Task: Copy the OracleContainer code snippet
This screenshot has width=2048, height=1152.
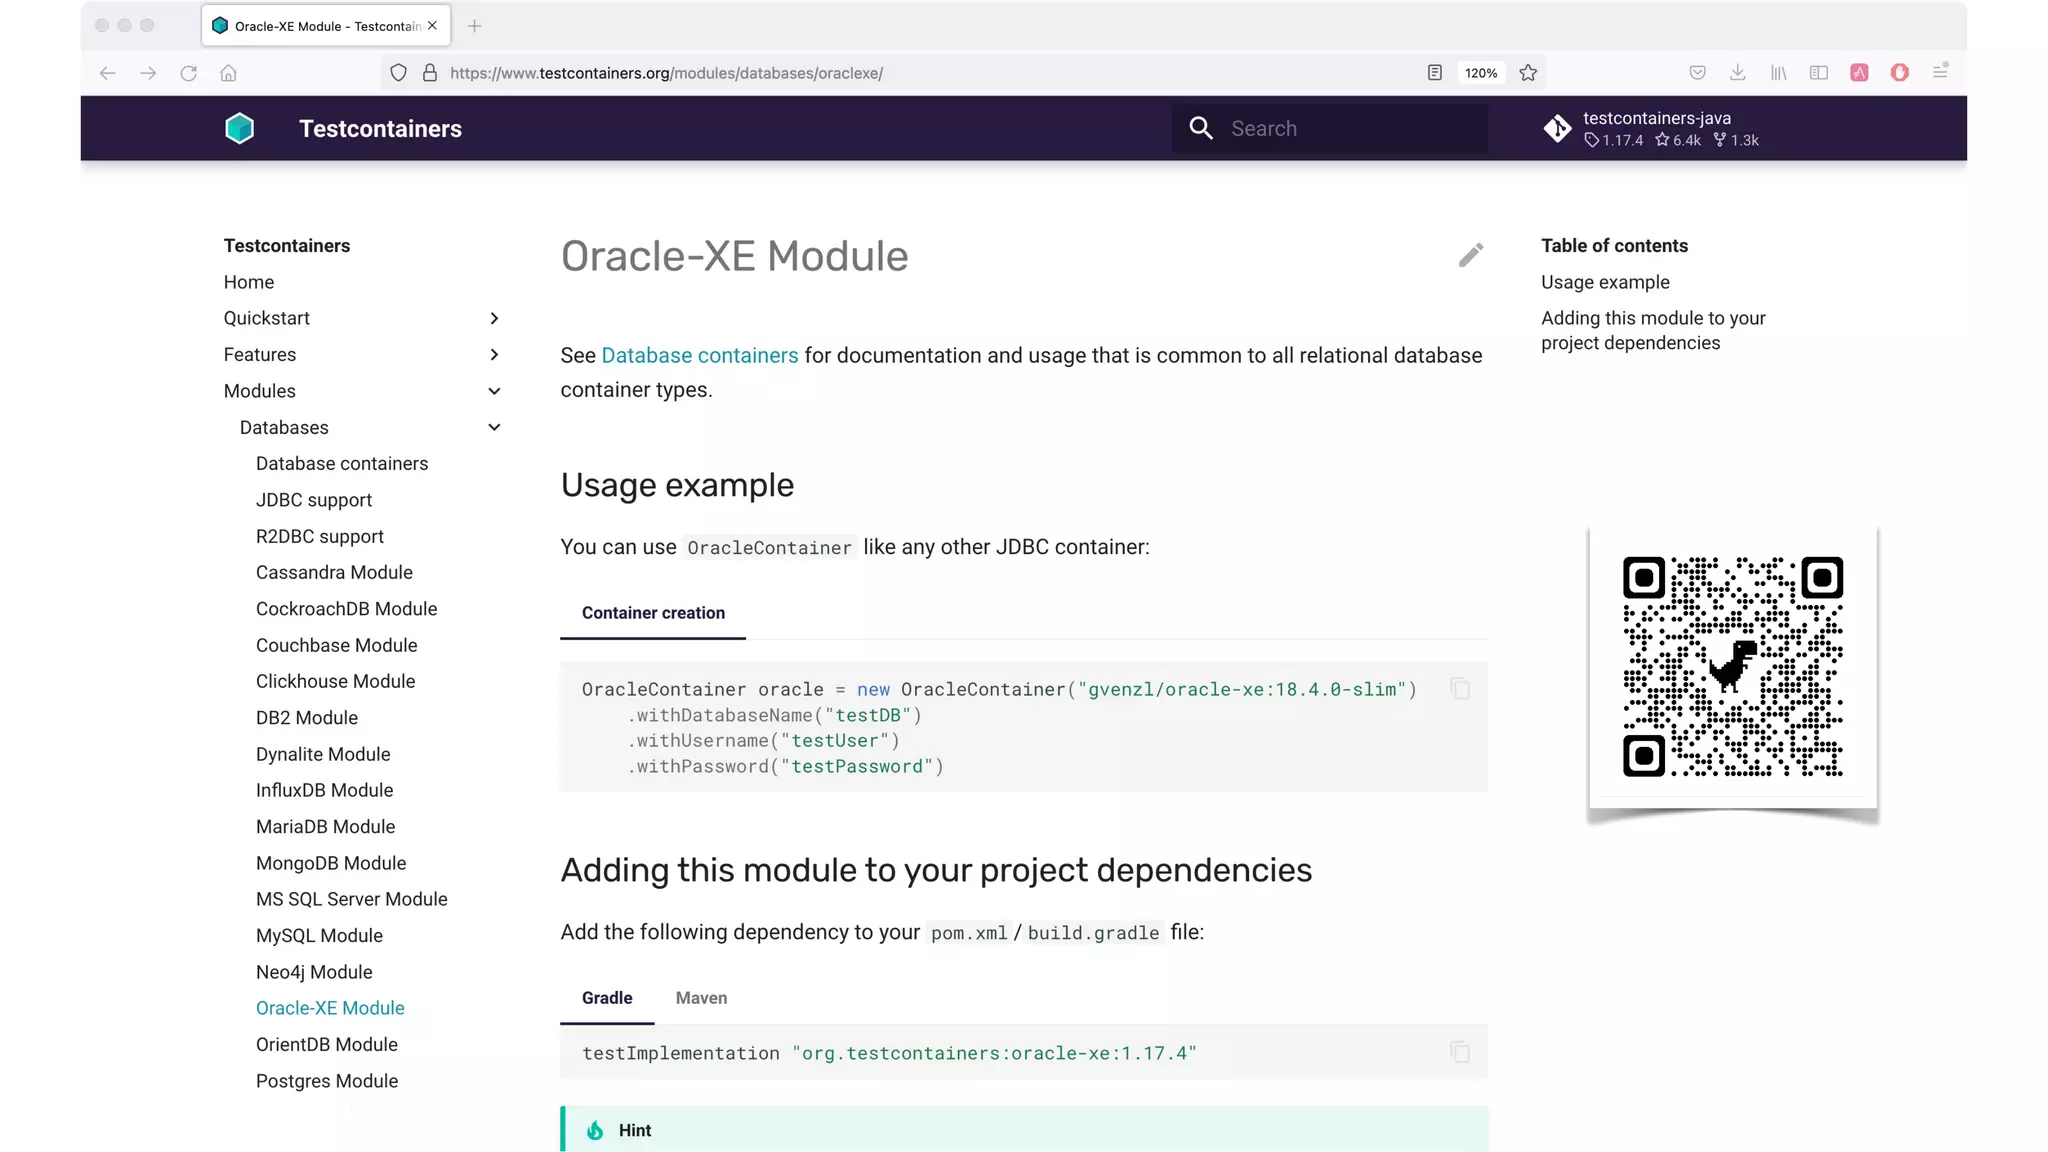Action: point(1460,688)
